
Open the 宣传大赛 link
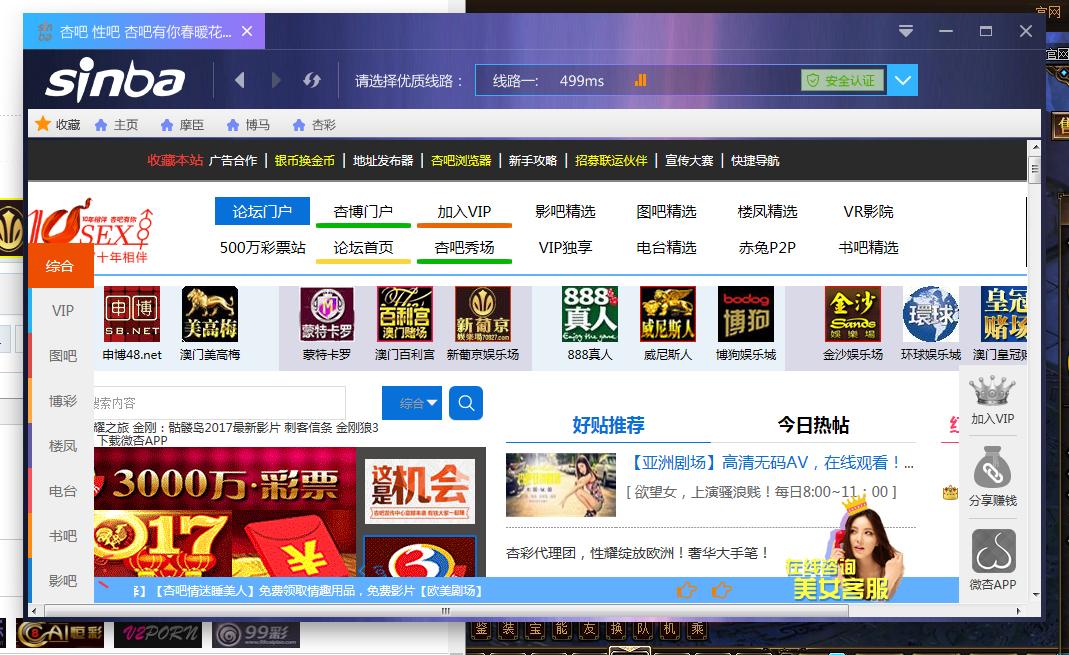coord(689,160)
